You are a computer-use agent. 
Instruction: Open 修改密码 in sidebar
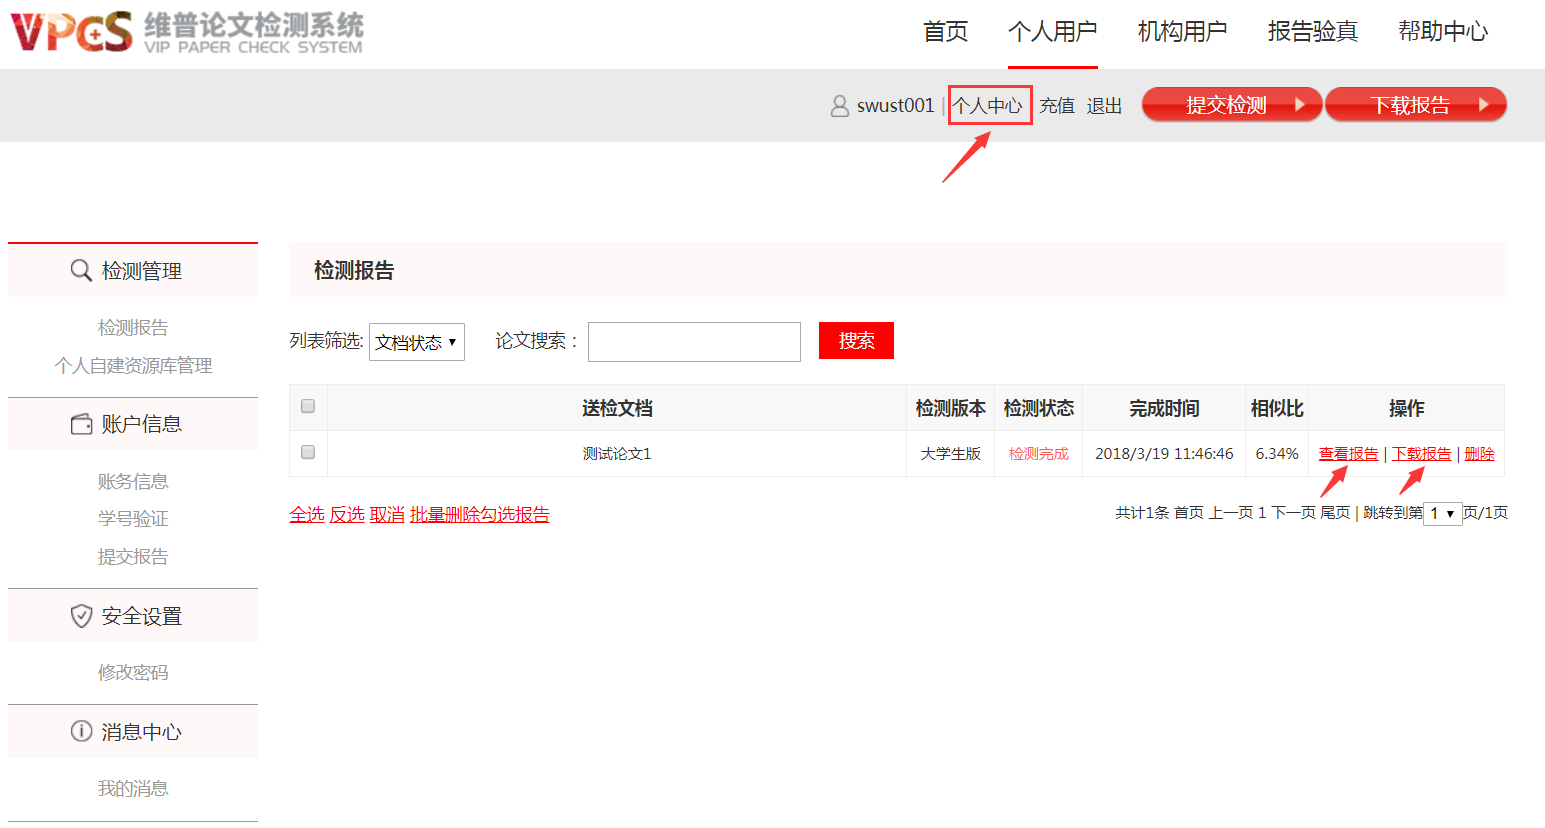pos(133,672)
